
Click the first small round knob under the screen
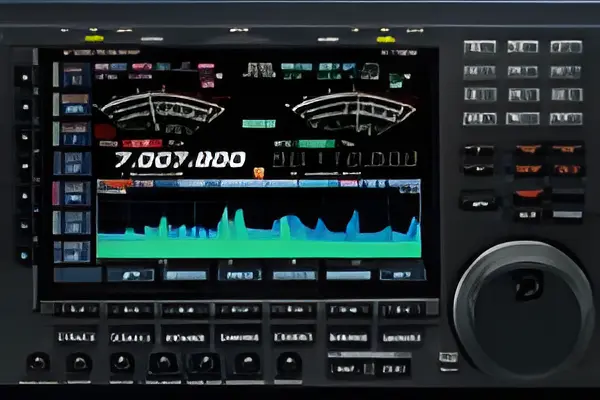tap(38, 363)
